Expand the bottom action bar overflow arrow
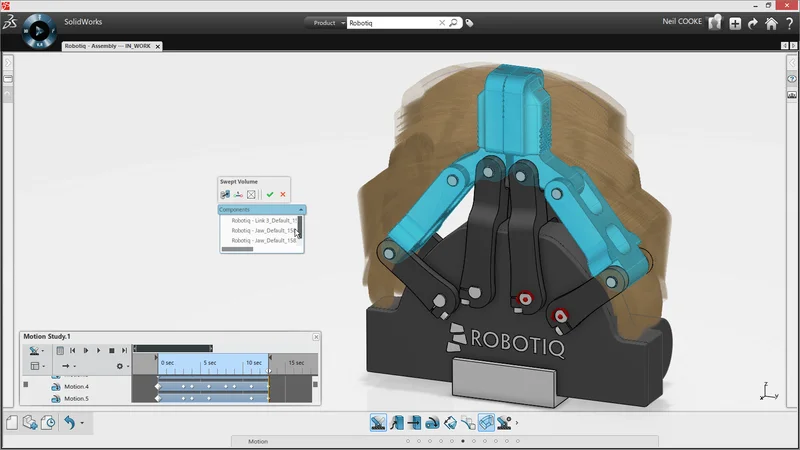The height and width of the screenshot is (450, 800). tap(516, 423)
